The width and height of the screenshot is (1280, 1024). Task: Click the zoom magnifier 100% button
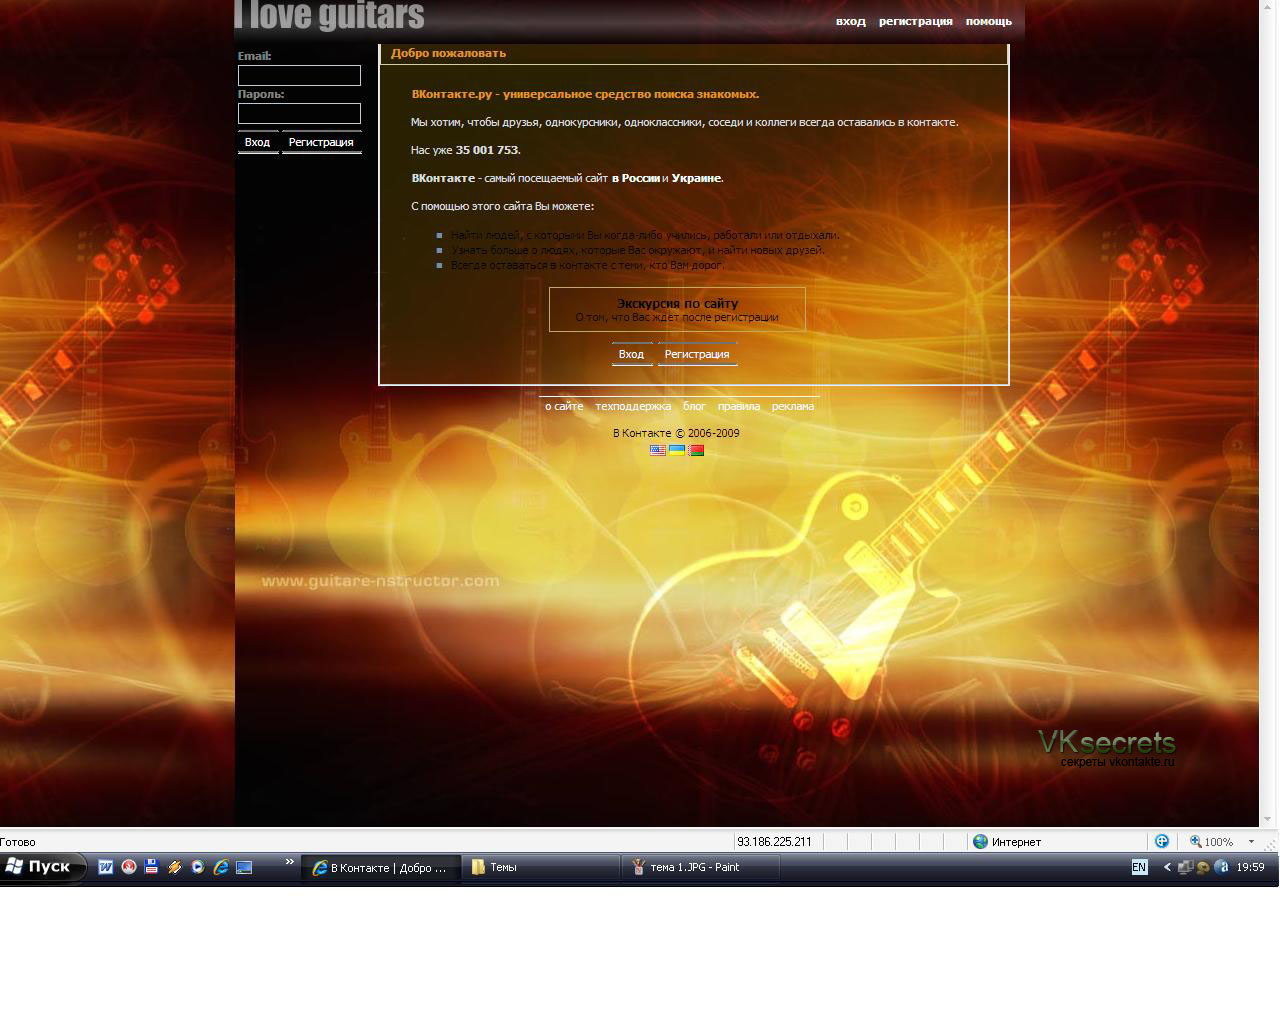[1211, 842]
